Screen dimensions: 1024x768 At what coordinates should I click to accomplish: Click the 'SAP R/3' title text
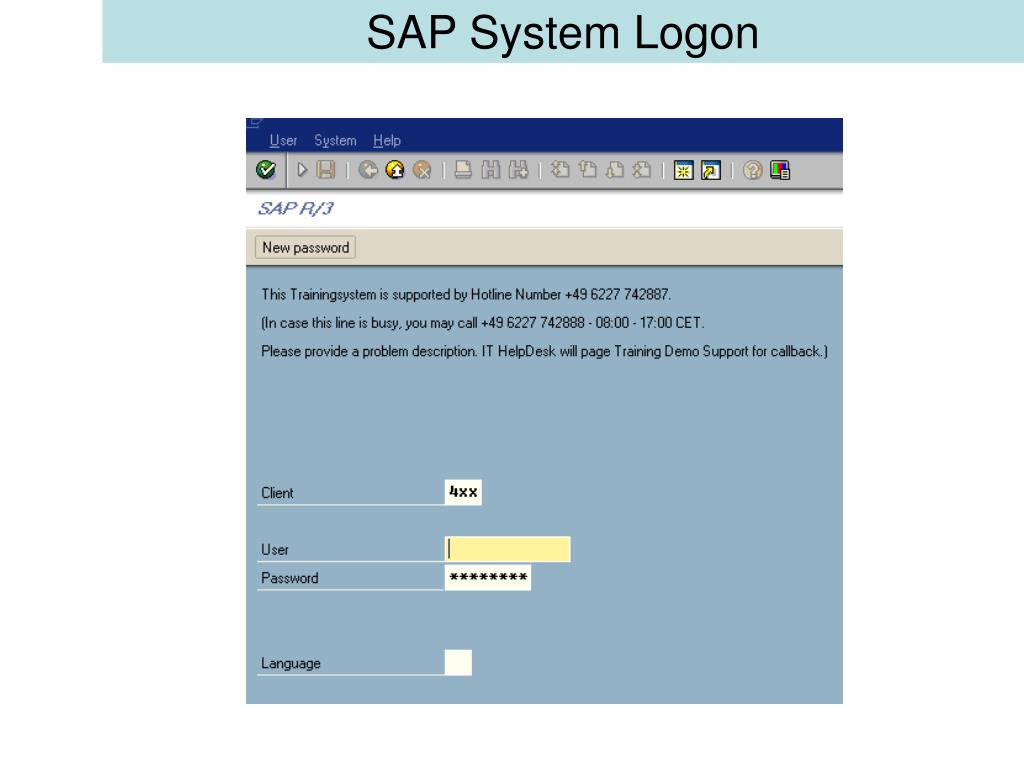[x=296, y=208]
